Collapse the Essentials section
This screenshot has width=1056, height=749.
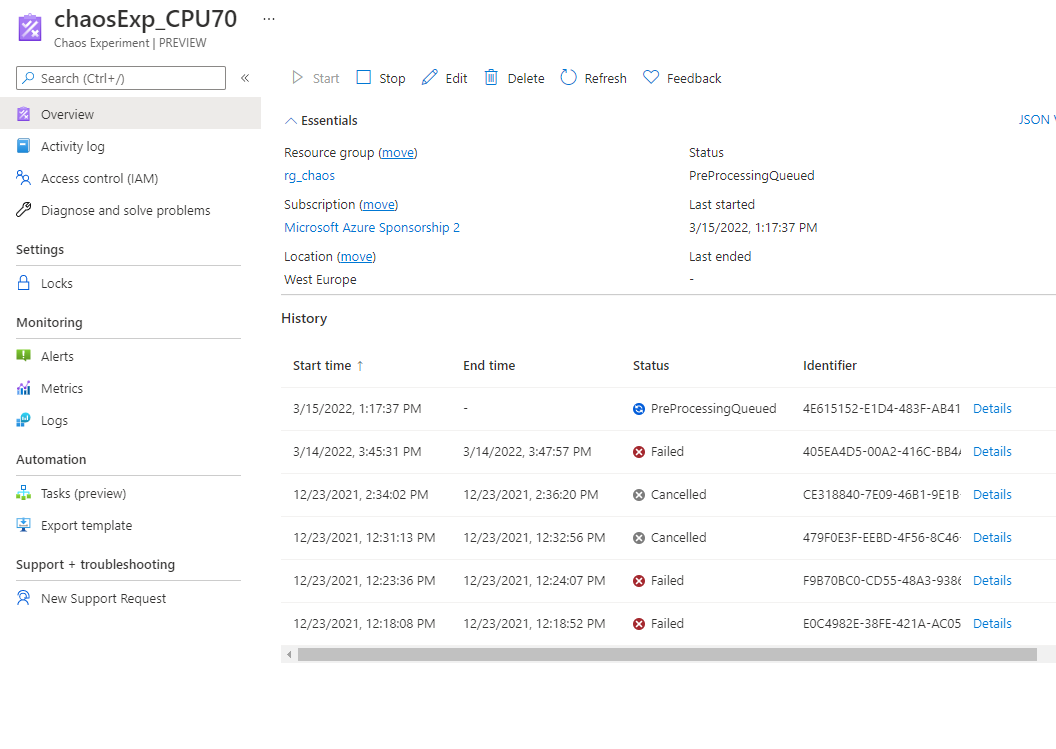(291, 121)
